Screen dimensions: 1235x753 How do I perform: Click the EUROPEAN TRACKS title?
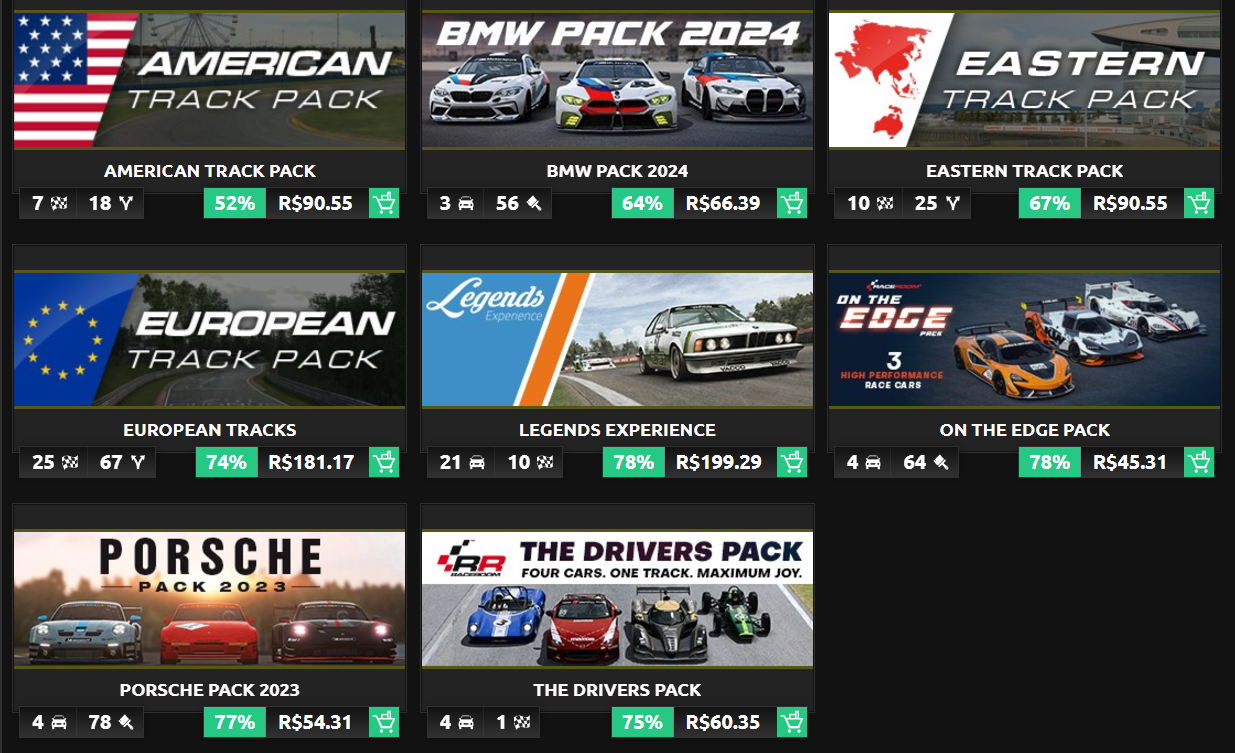coord(210,430)
